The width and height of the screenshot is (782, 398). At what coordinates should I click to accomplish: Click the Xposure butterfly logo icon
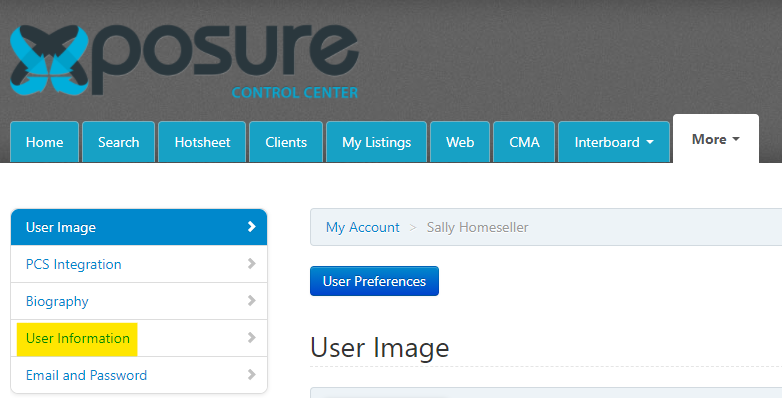point(49,60)
